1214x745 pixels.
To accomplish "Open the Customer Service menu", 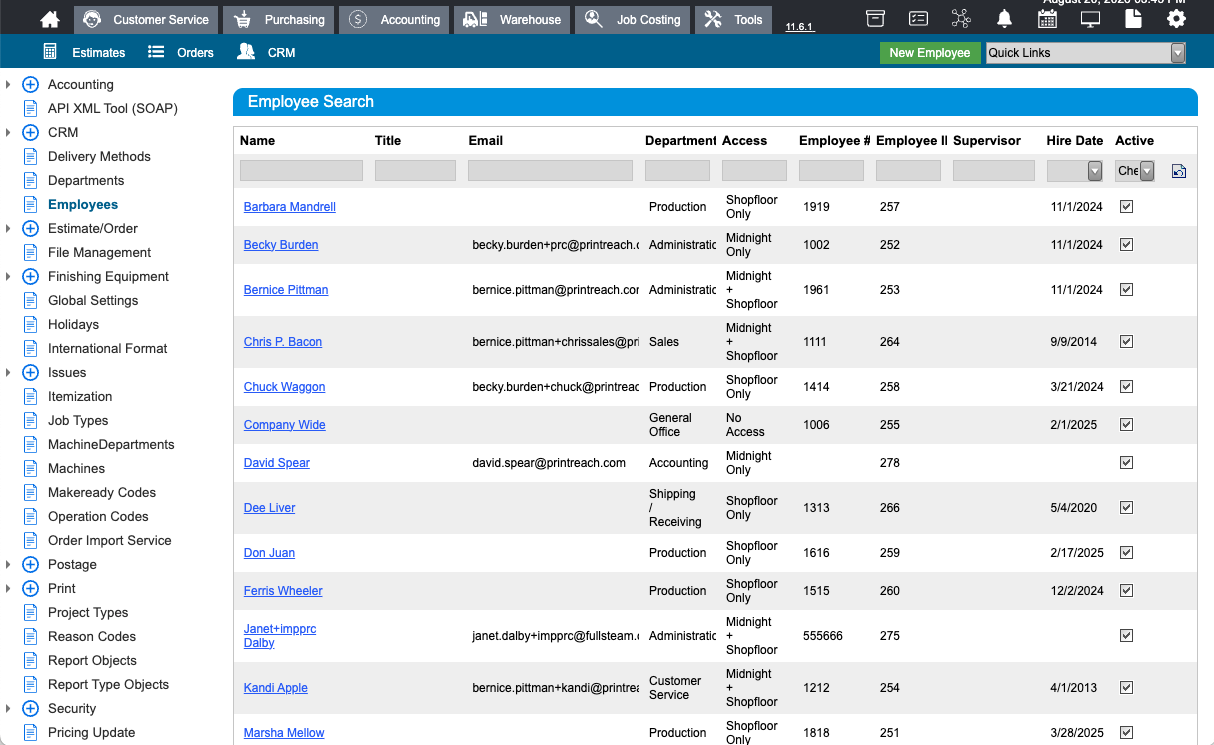I will tap(145, 19).
